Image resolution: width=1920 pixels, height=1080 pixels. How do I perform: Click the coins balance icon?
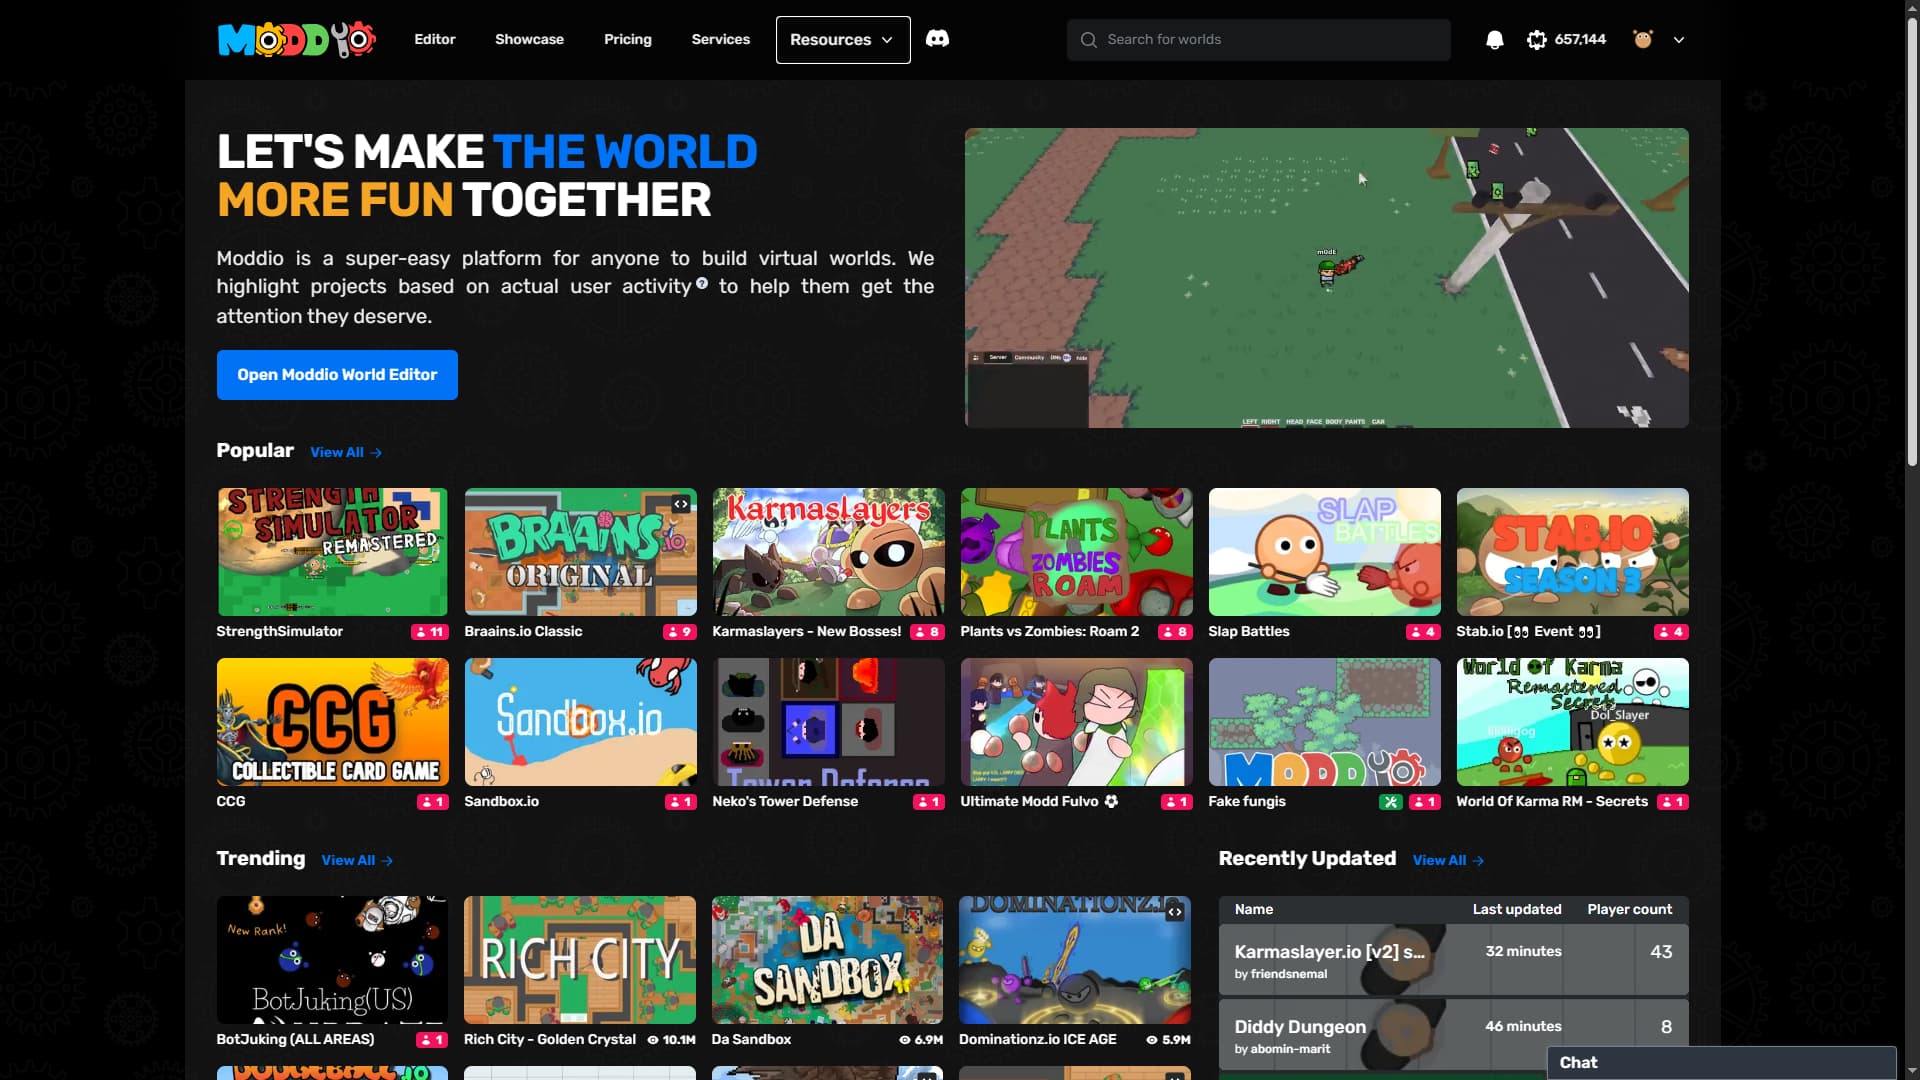(x=1537, y=40)
